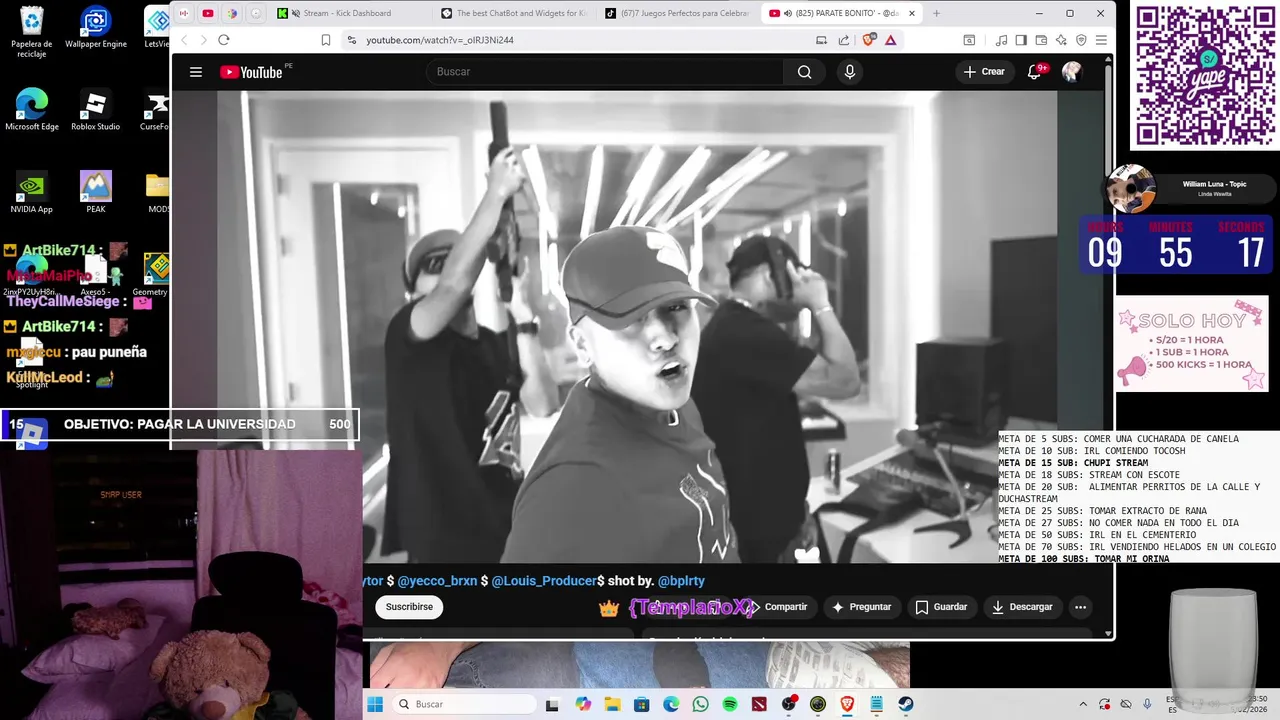Bookmark this page with the bookmark icon
The height and width of the screenshot is (720, 1280).
[326, 40]
